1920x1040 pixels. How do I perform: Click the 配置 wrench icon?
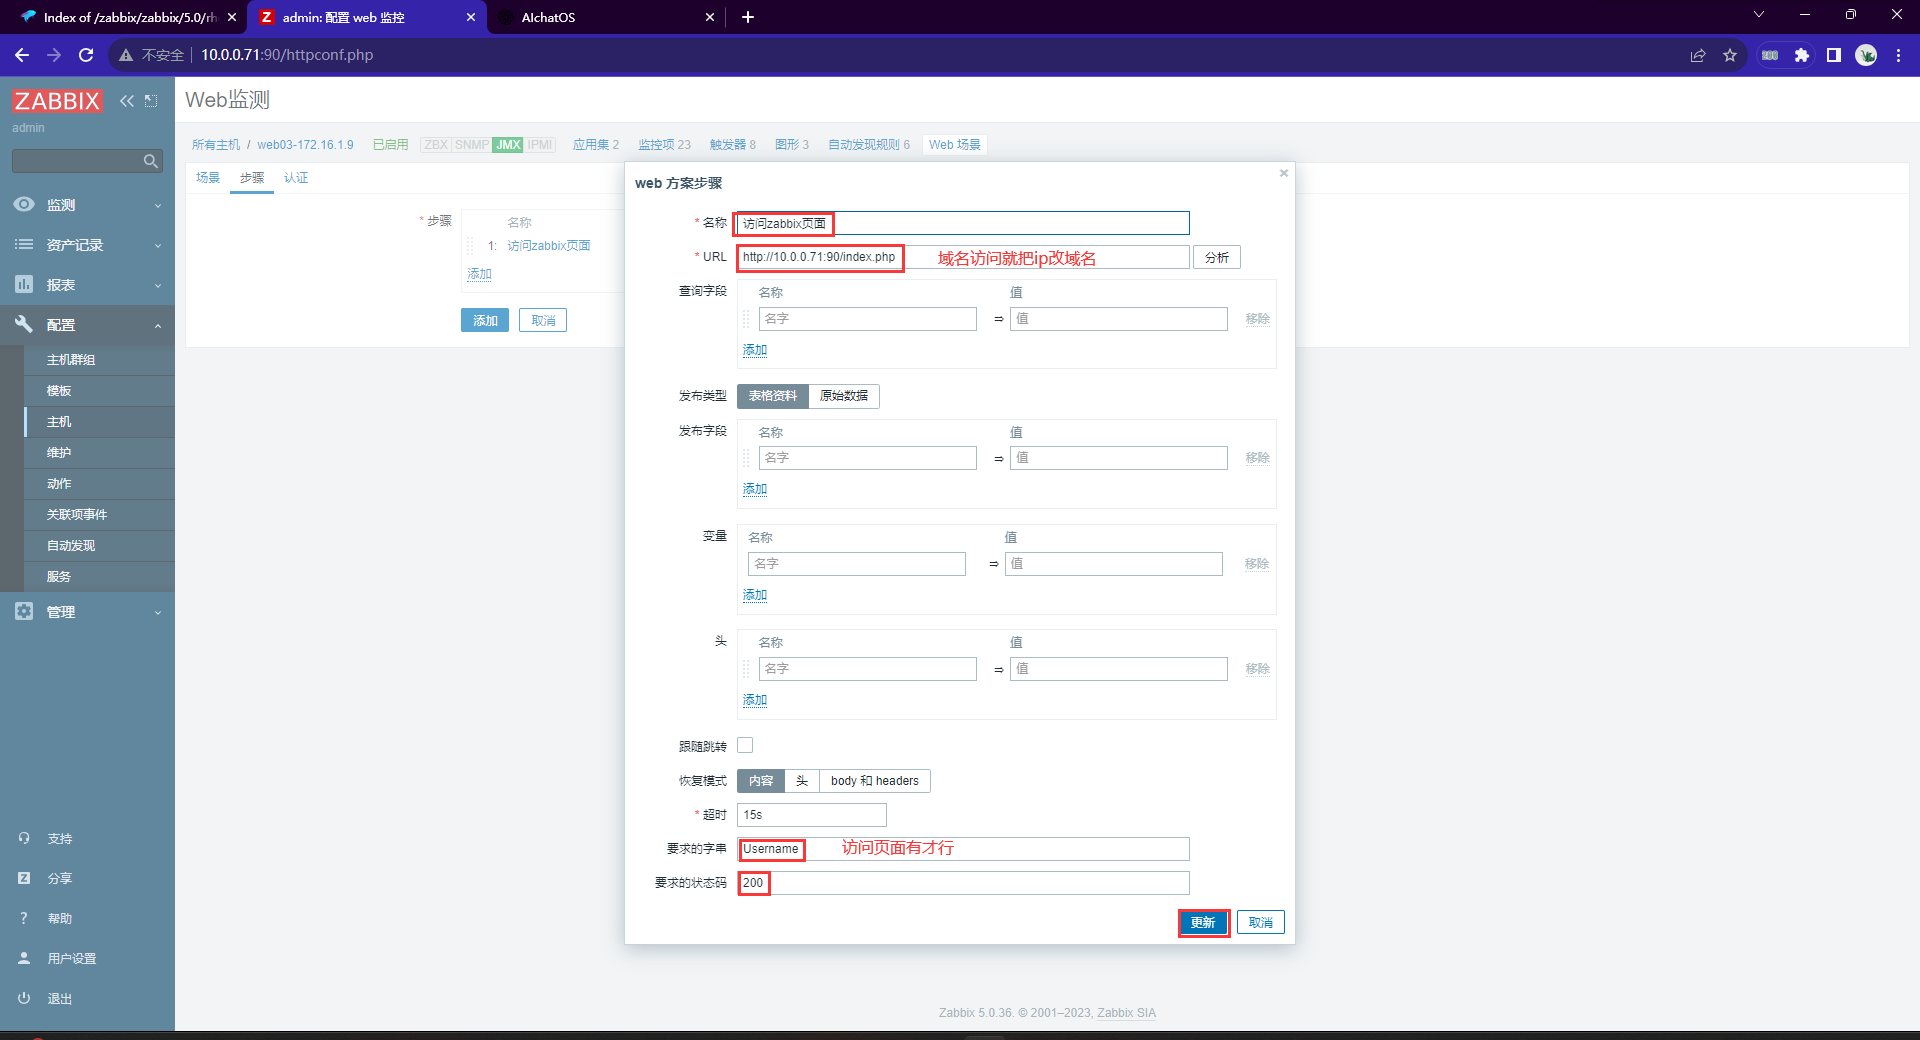click(24, 323)
